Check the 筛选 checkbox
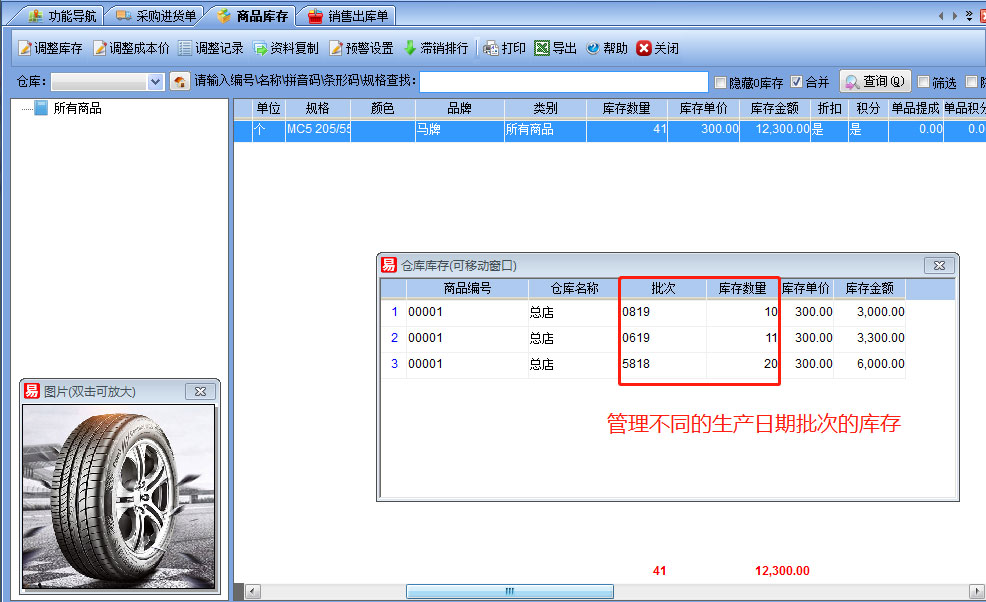Image resolution: width=986 pixels, height=602 pixels. (923, 82)
